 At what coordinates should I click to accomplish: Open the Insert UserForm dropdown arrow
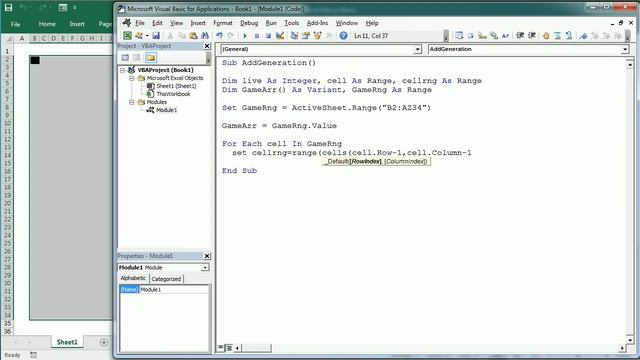[147, 36]
